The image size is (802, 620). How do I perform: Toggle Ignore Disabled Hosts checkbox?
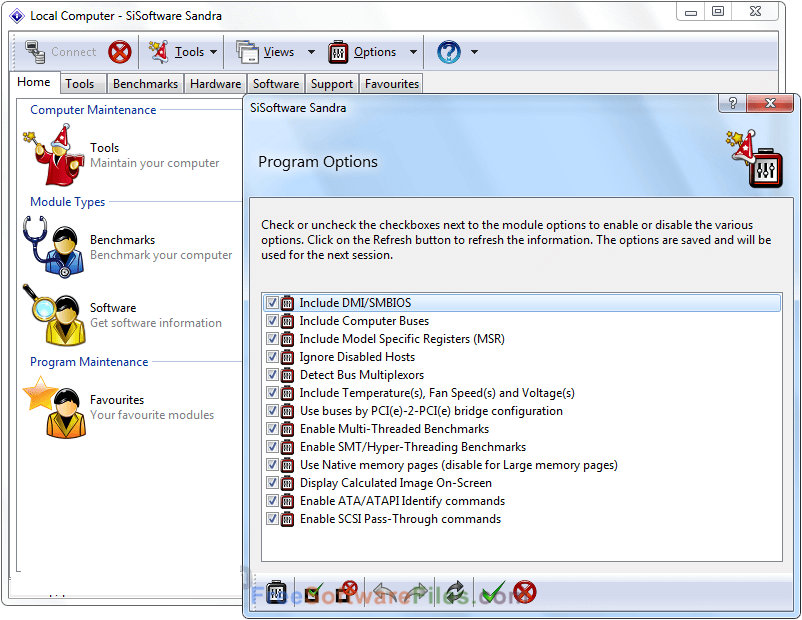coord(272,357)
